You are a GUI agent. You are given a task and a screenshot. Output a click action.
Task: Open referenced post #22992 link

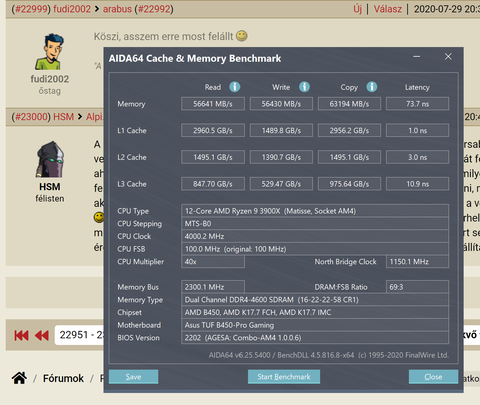154,9
